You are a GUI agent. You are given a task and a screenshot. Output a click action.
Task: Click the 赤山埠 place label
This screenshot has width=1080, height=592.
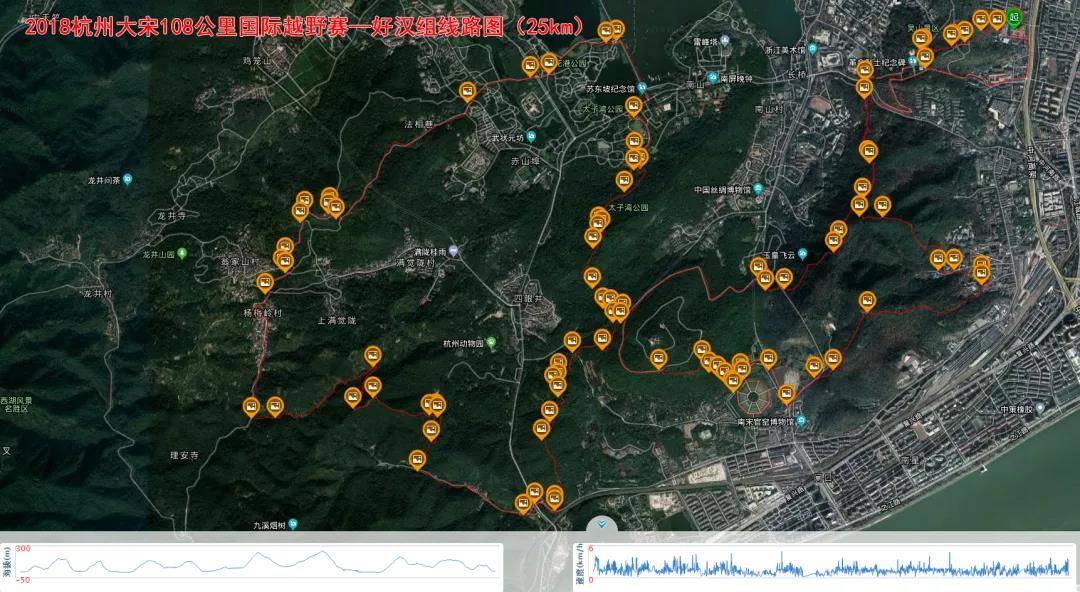point(526,161)
